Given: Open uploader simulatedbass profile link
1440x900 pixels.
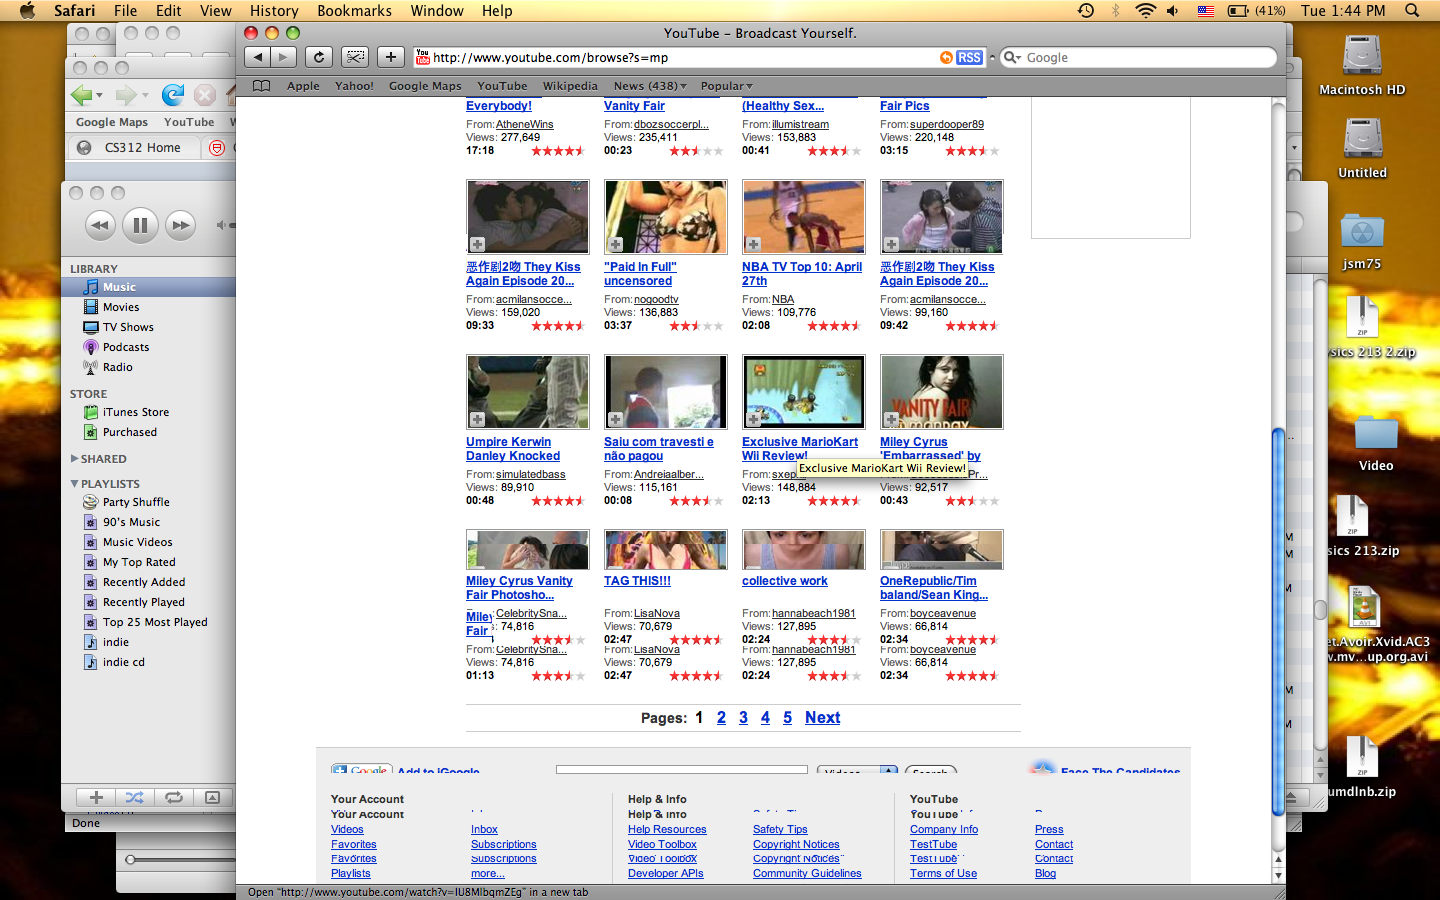Looking at the screenshot, I should coord(531,475).
